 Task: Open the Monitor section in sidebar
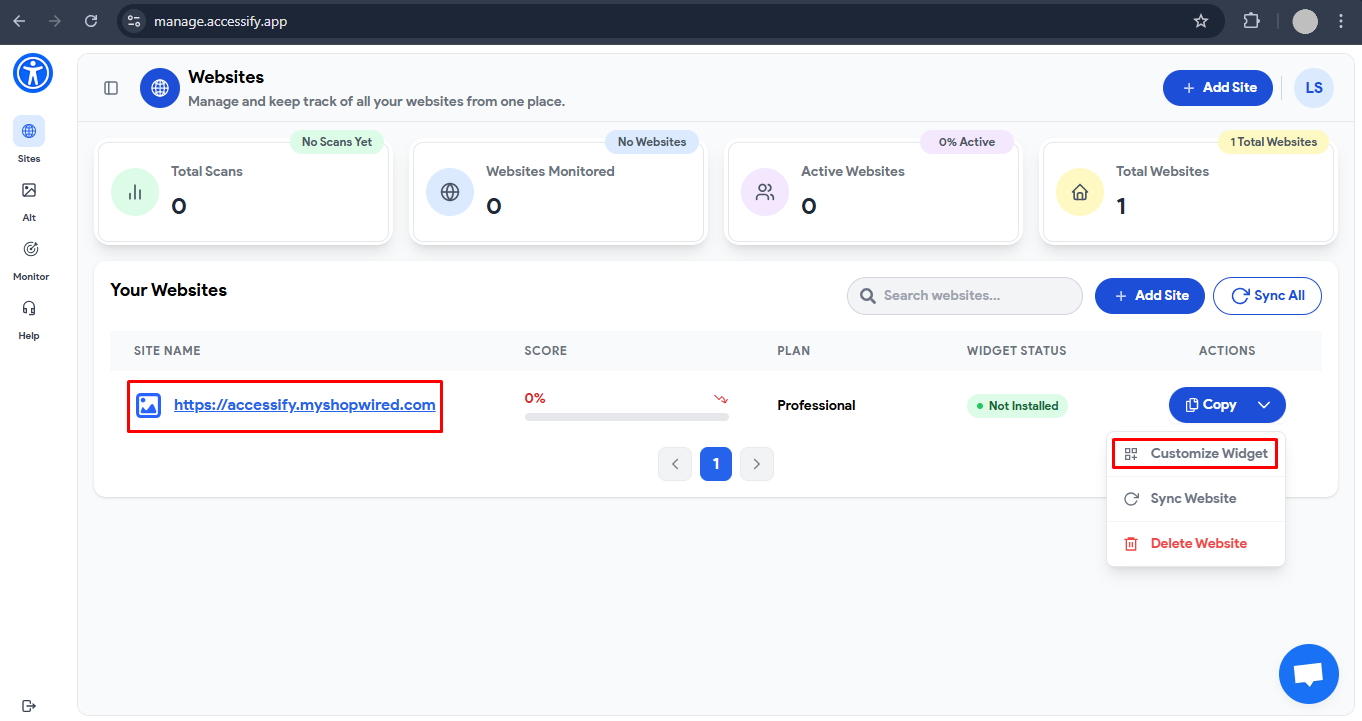[30, 255]
